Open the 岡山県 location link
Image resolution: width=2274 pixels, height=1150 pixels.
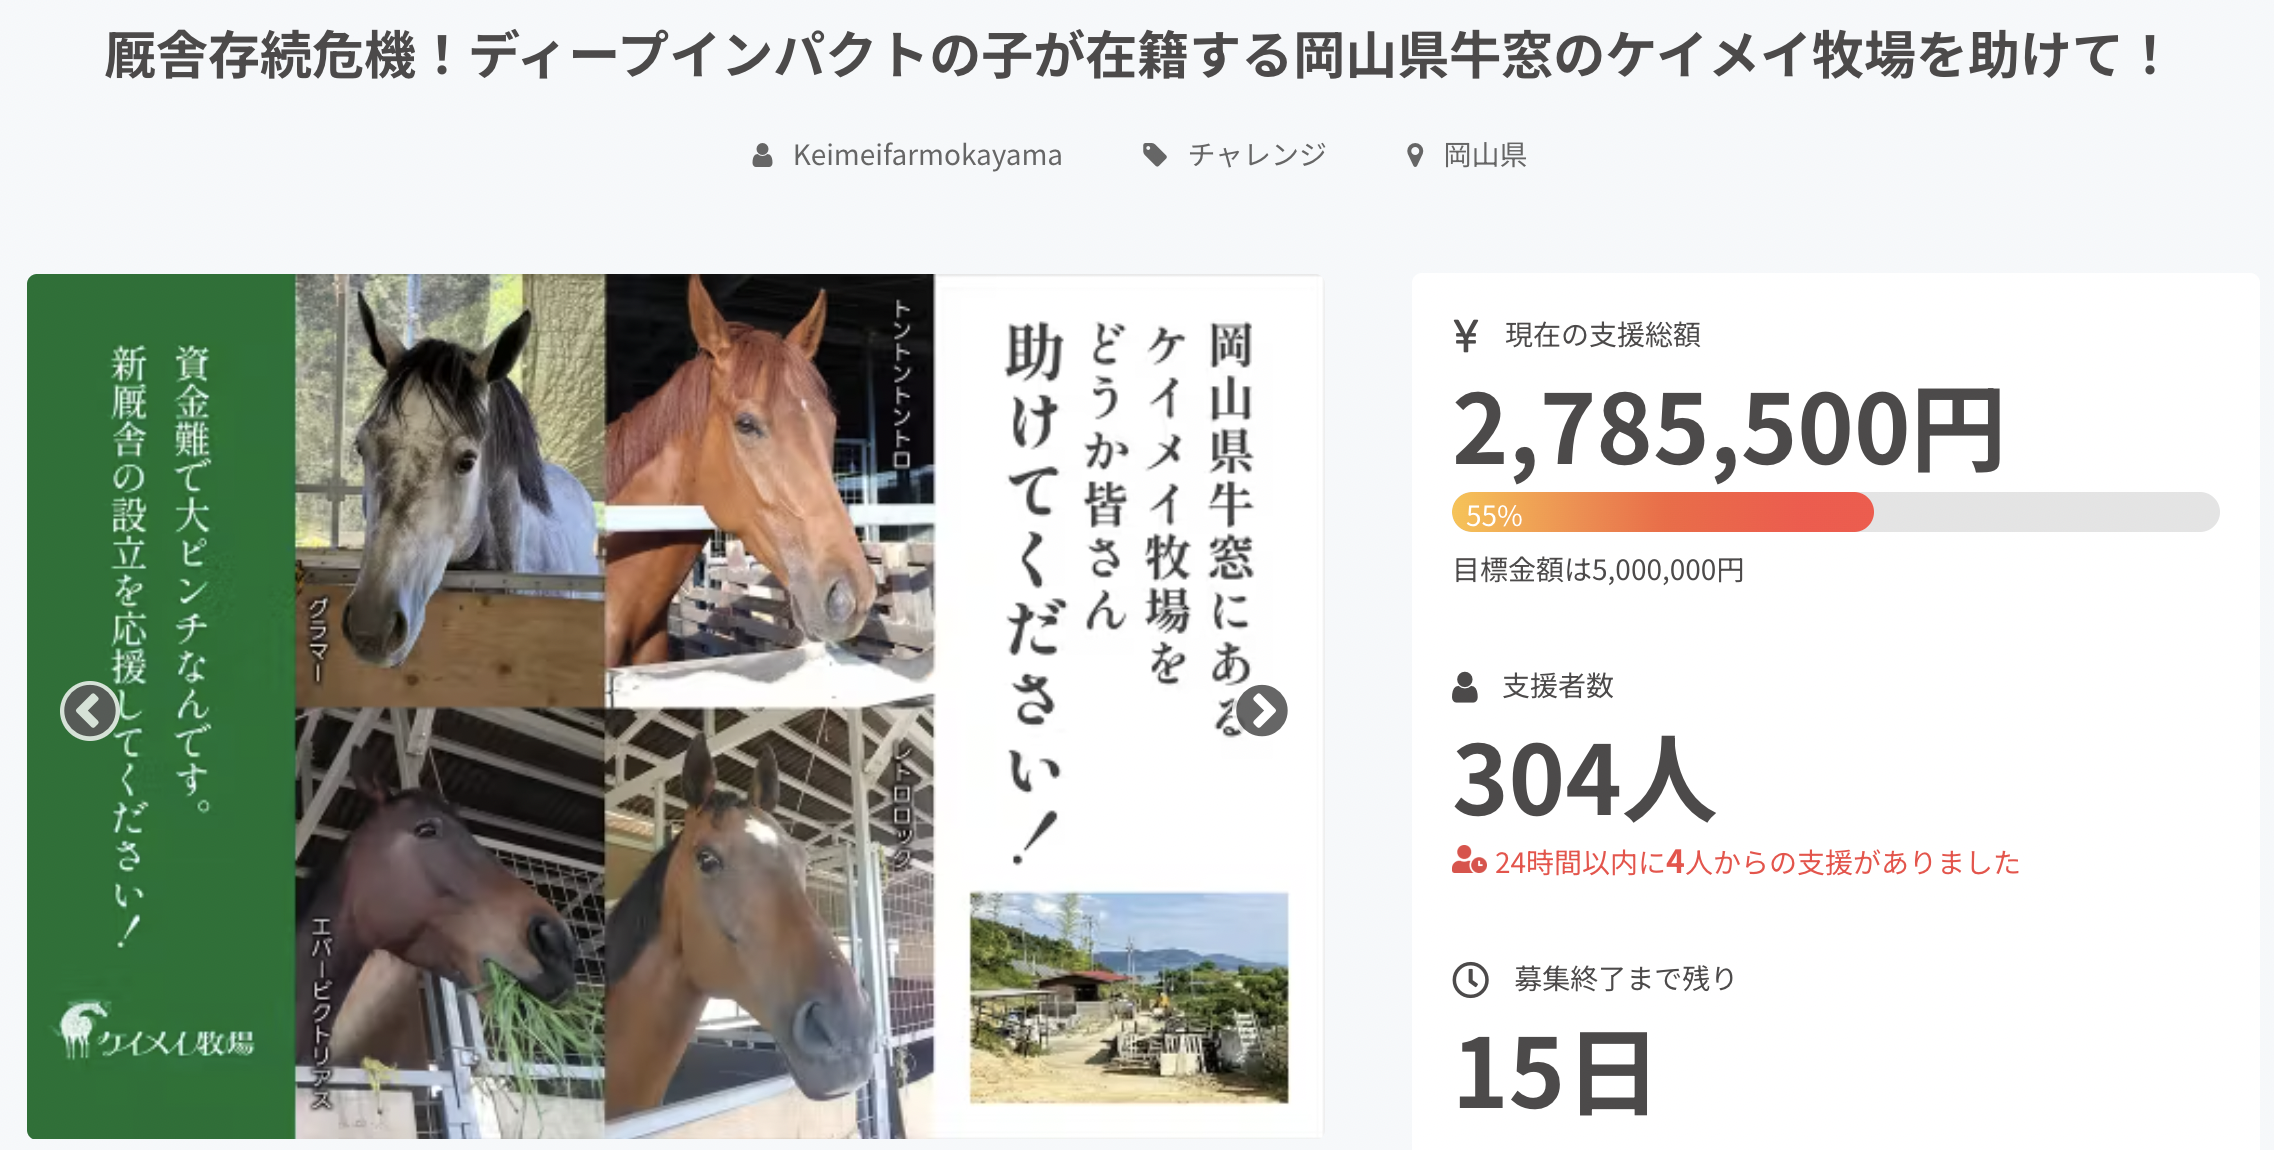pyautogui.click(x=1485, y=155)
